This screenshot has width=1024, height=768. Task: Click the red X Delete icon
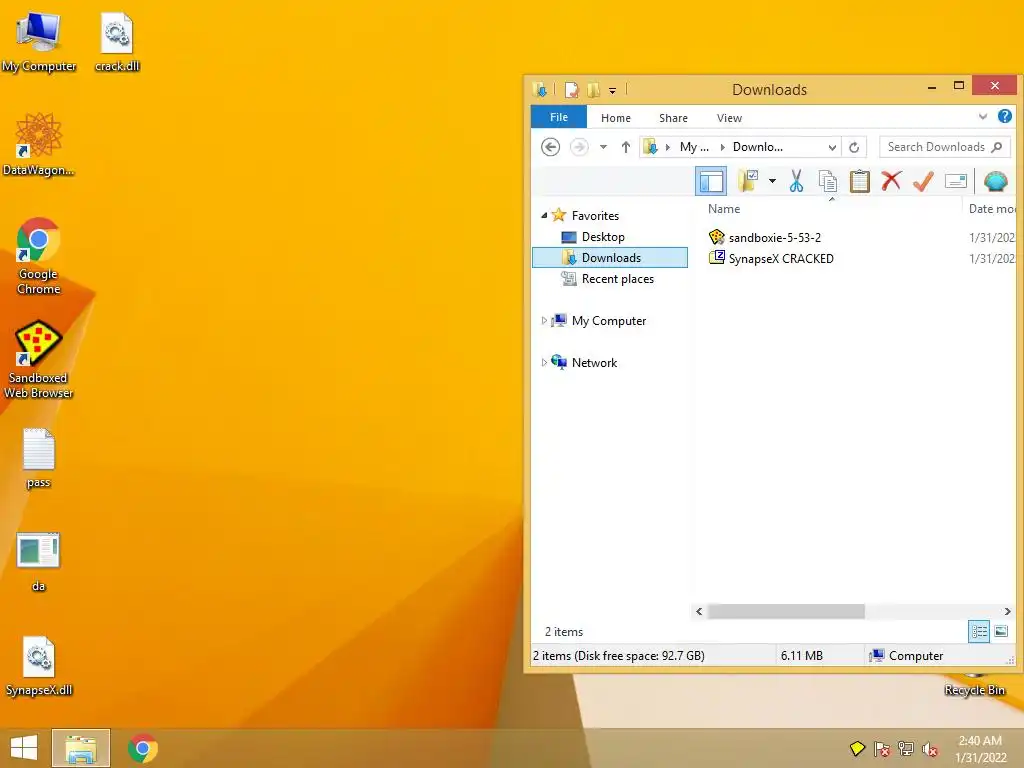[x=891, y=181]
